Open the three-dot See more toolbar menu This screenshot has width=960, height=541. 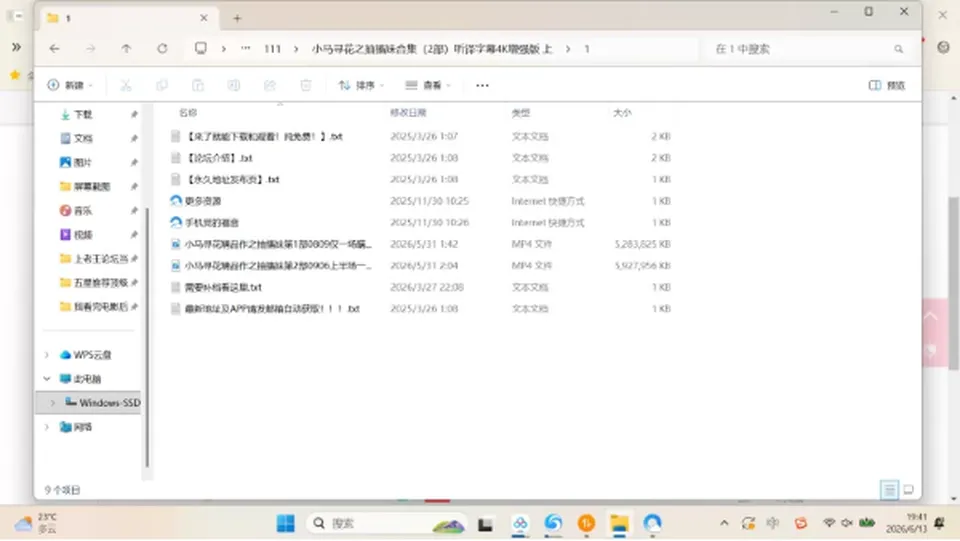[x=482, y=85]
